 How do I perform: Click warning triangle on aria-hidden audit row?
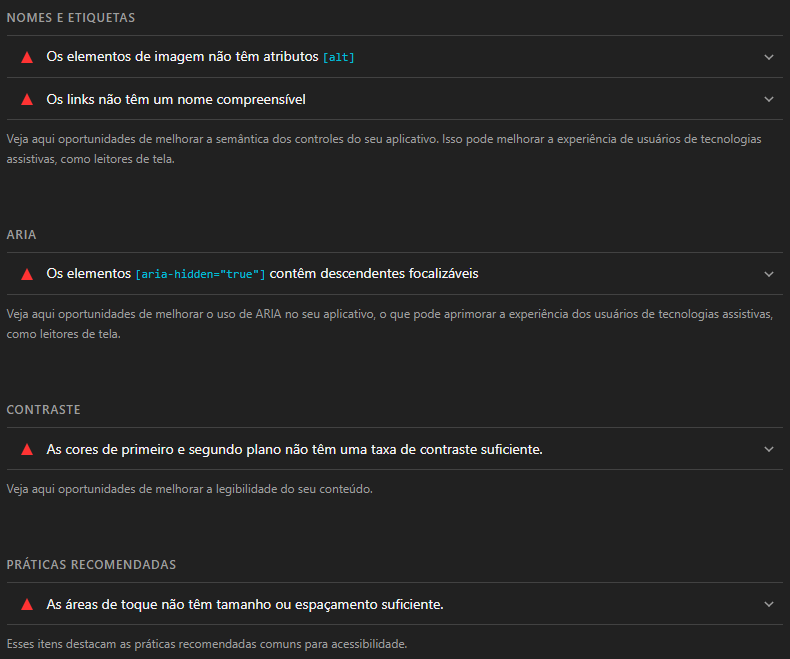click(x=27, y=273)
